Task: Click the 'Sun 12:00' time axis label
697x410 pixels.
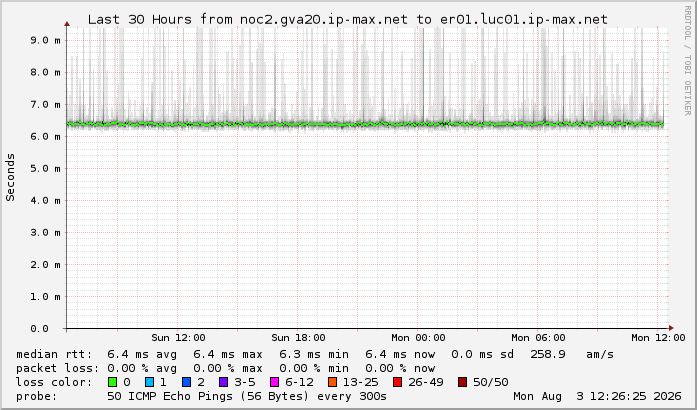Action: tap(178, 338)
